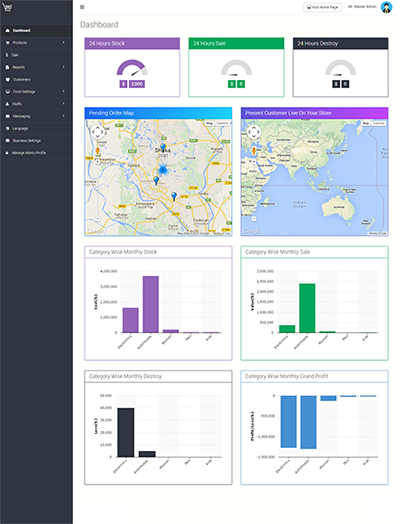The image size is (400, 524).
Task: Toggle sidebar with the hamburger menu icon
Action: 82,7
